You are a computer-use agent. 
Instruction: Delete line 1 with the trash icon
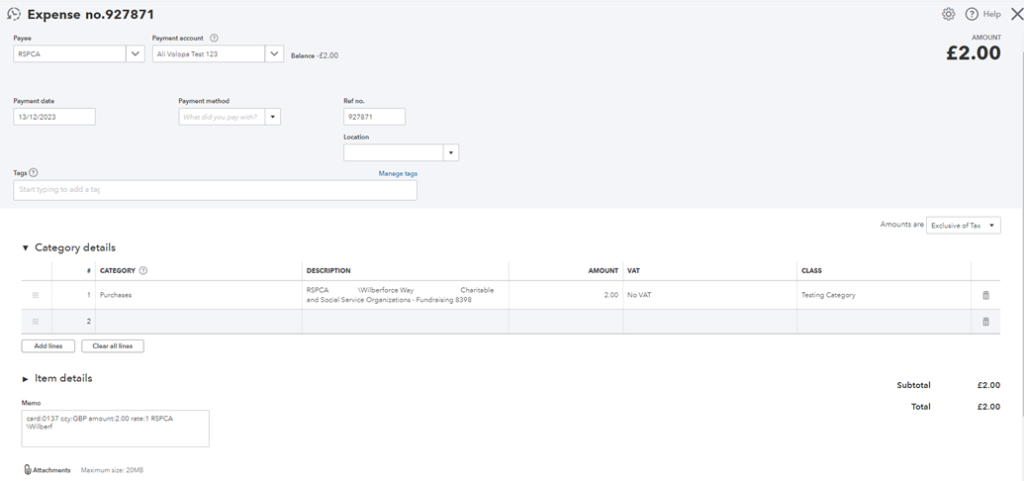(x=985, y=295)
